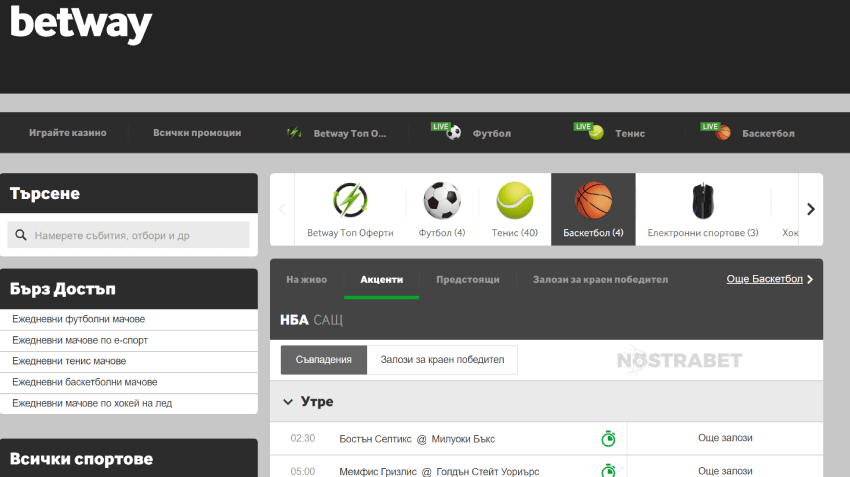This screenshot has width=850, height=477.
Task: Click the search magnifier icon
Action: (x=21, y=235)
